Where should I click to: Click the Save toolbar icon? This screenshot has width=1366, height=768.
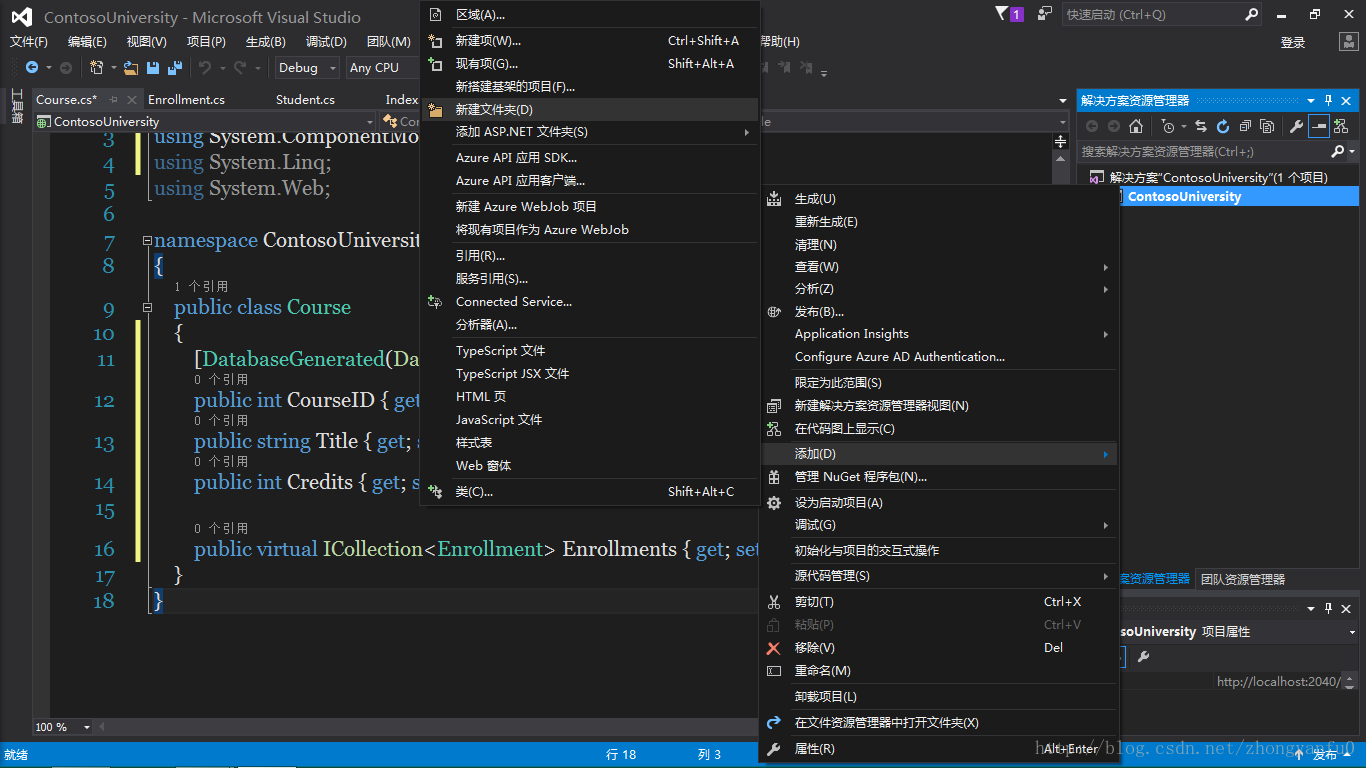[153, 68]
